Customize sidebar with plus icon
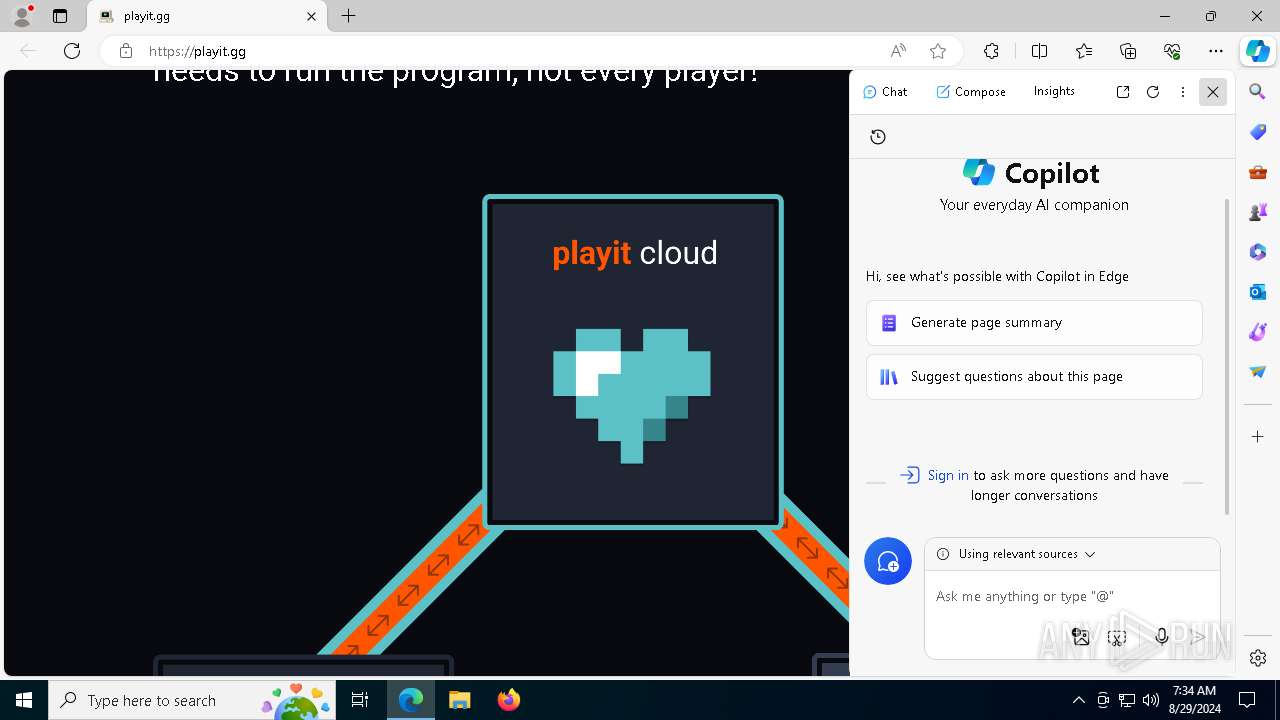 (1258, 437)
